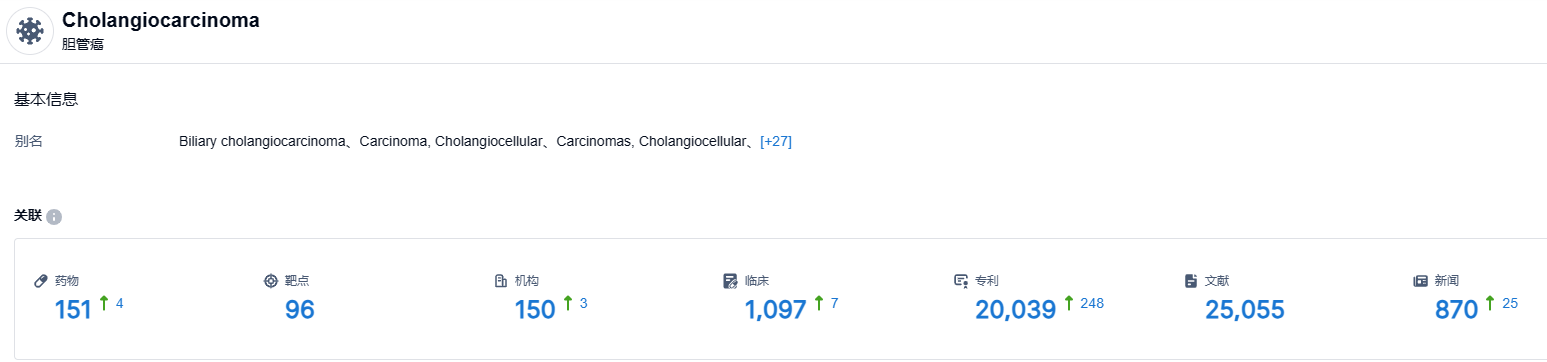The image size is (1547, 362).
Task: Open the 150 organizations count
Action: tap(535, 310)
